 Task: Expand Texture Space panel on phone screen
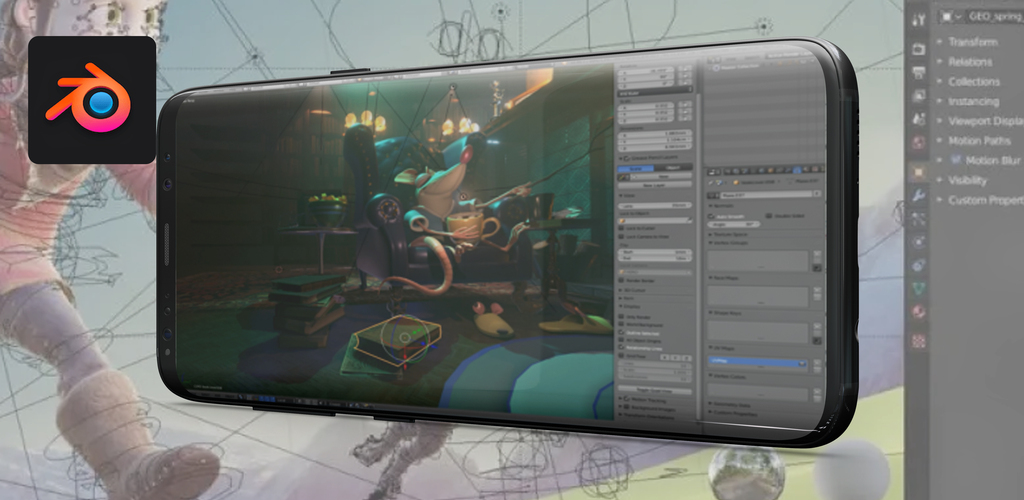pos(711,234)
